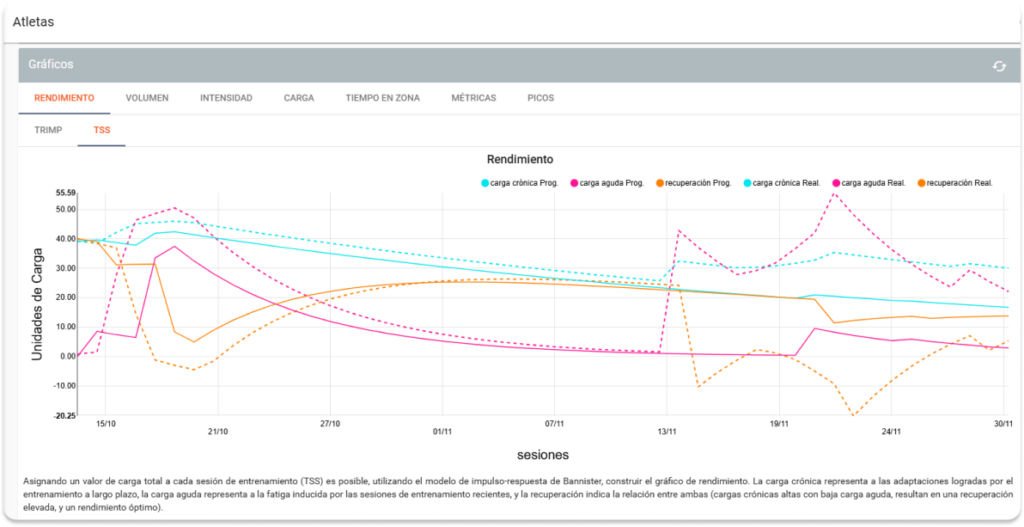Open the MÉTRICAS tab
The image size is (1024, 527).
[474, 98]
